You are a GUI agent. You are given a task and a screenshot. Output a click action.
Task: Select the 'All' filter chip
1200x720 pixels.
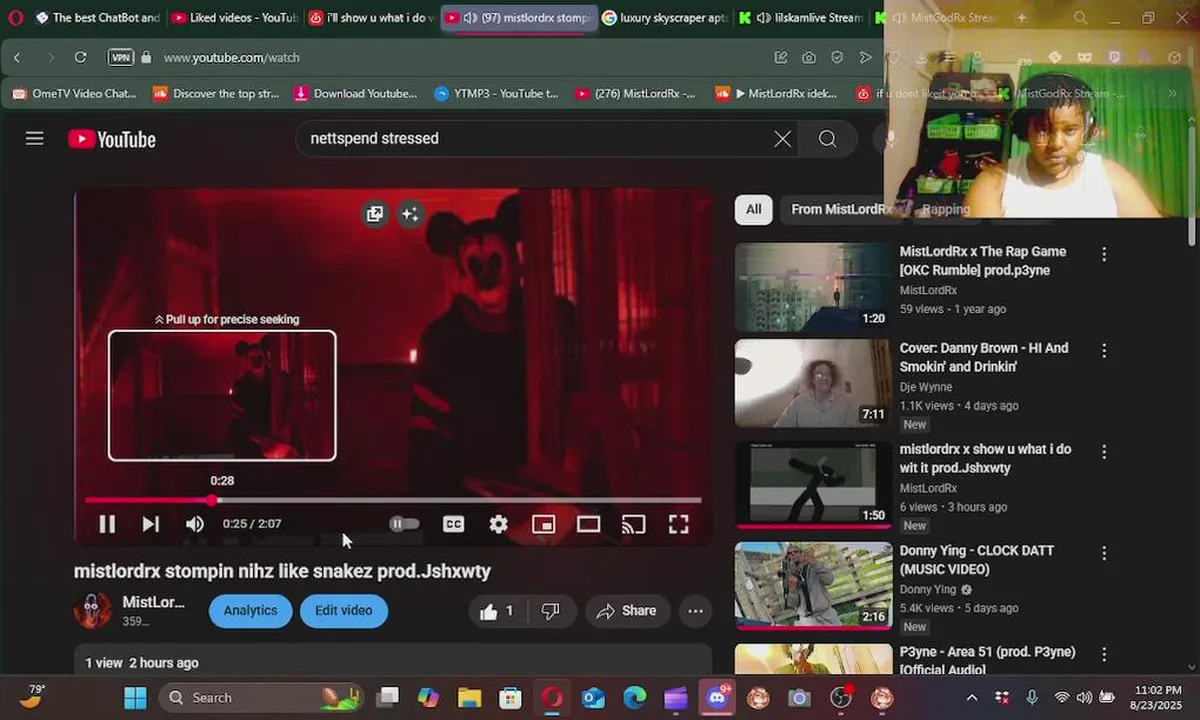coord(753,209)
